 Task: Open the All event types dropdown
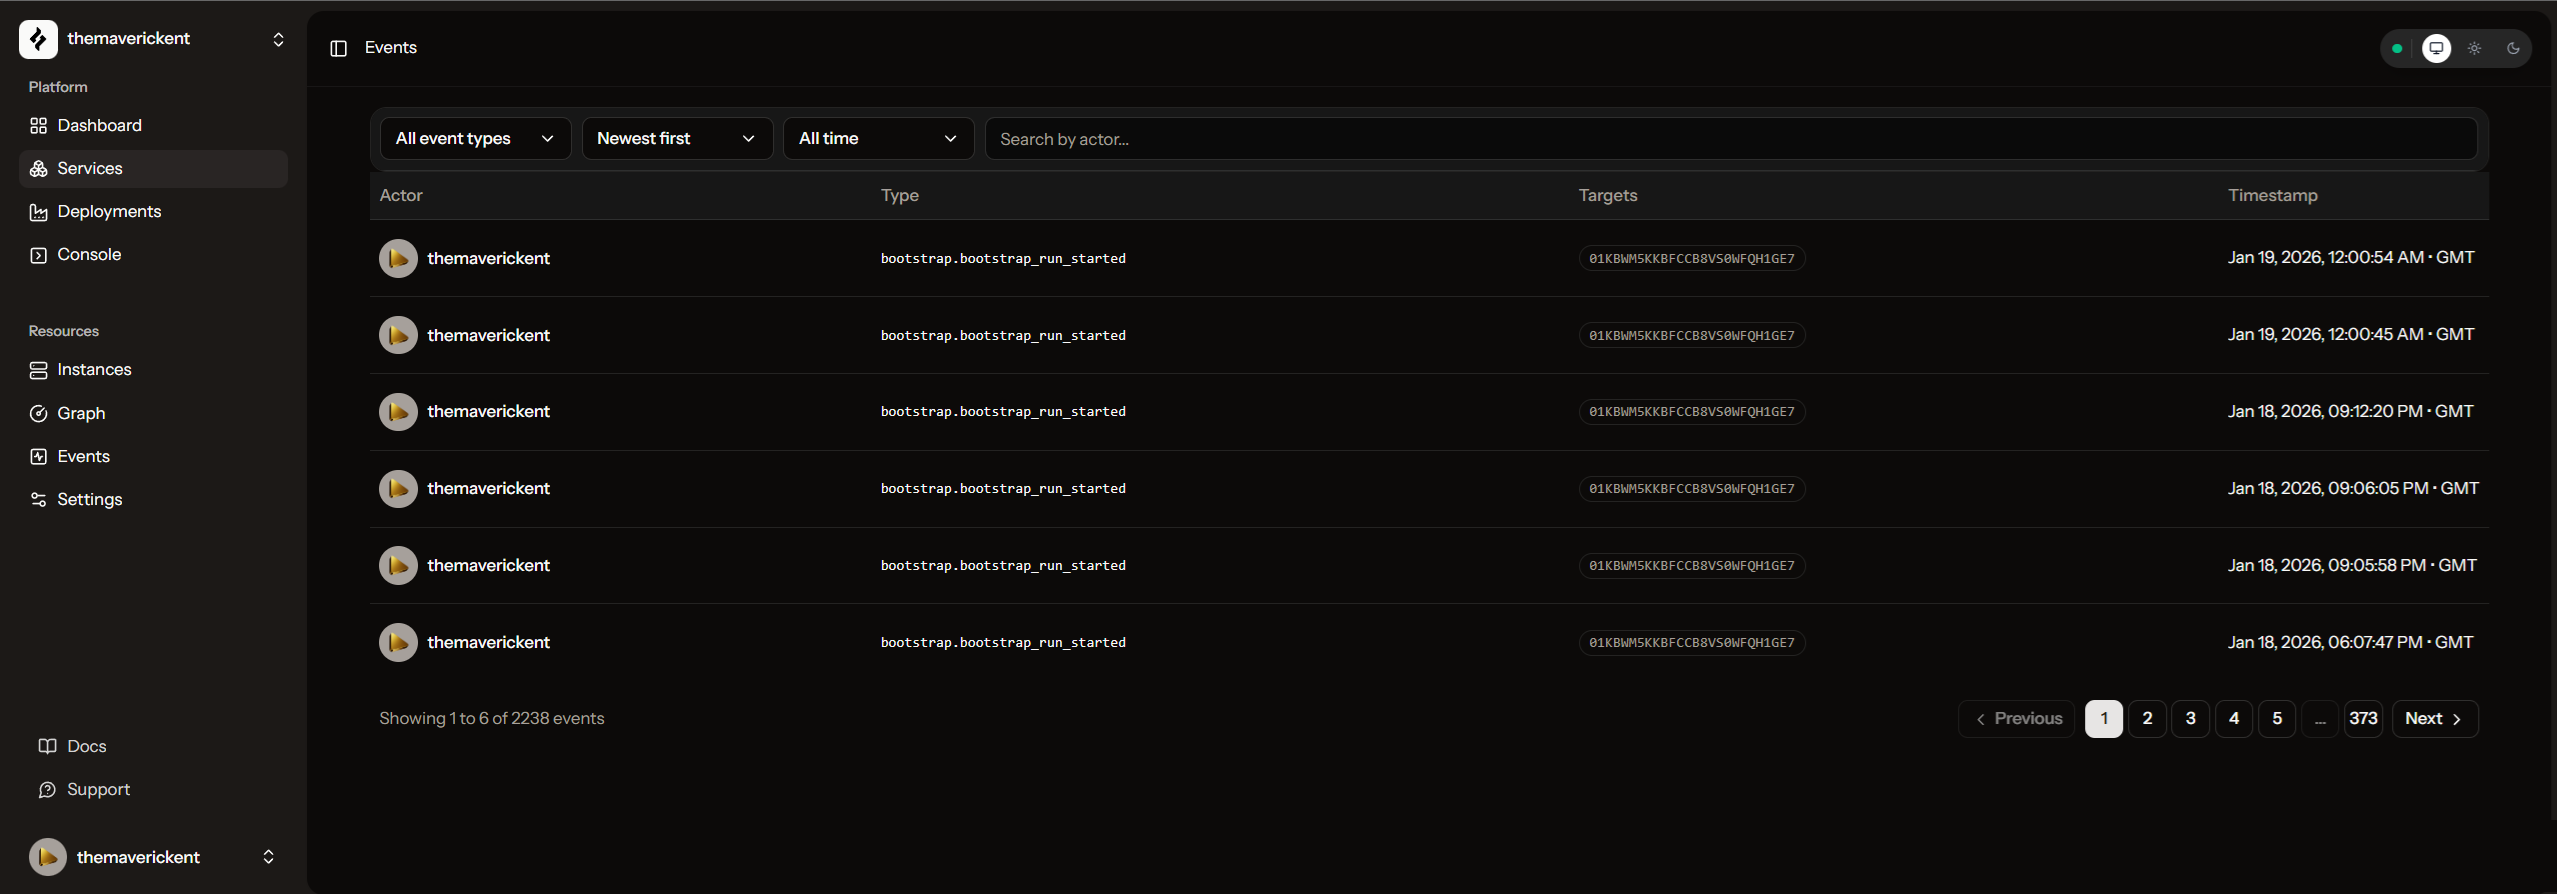click(475, 138)
